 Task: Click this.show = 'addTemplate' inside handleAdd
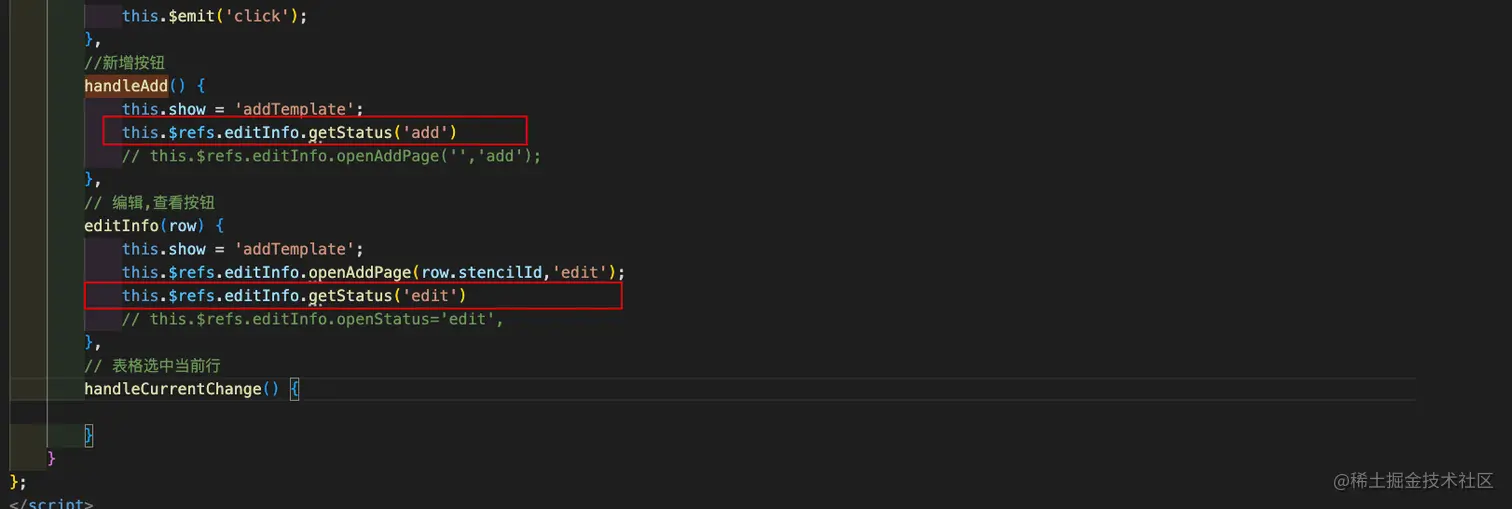[x=243, y=109]
